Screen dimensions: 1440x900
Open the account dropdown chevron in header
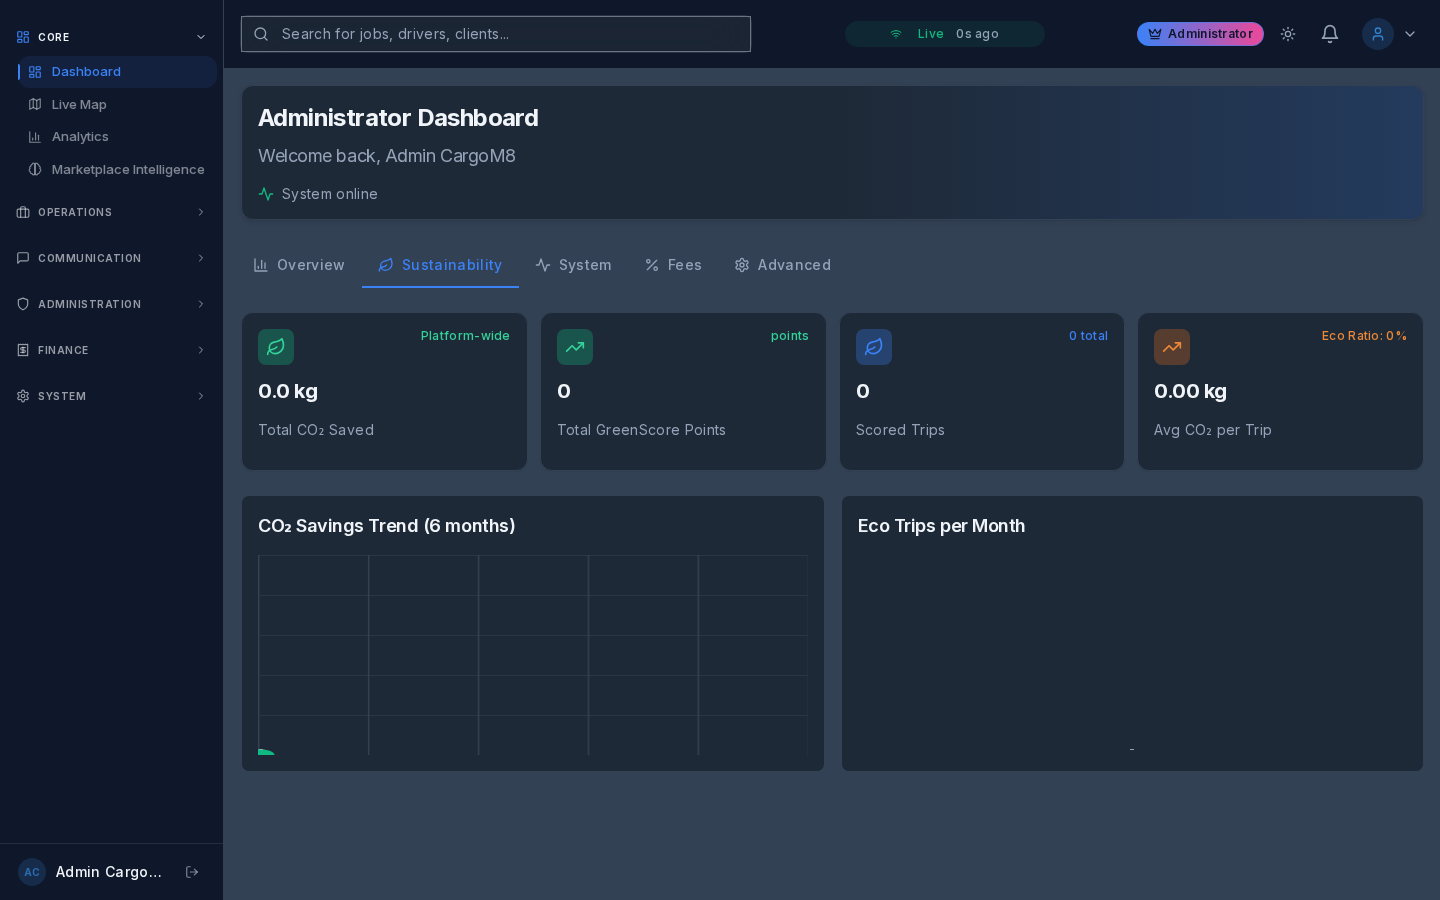pos(1410,34)
